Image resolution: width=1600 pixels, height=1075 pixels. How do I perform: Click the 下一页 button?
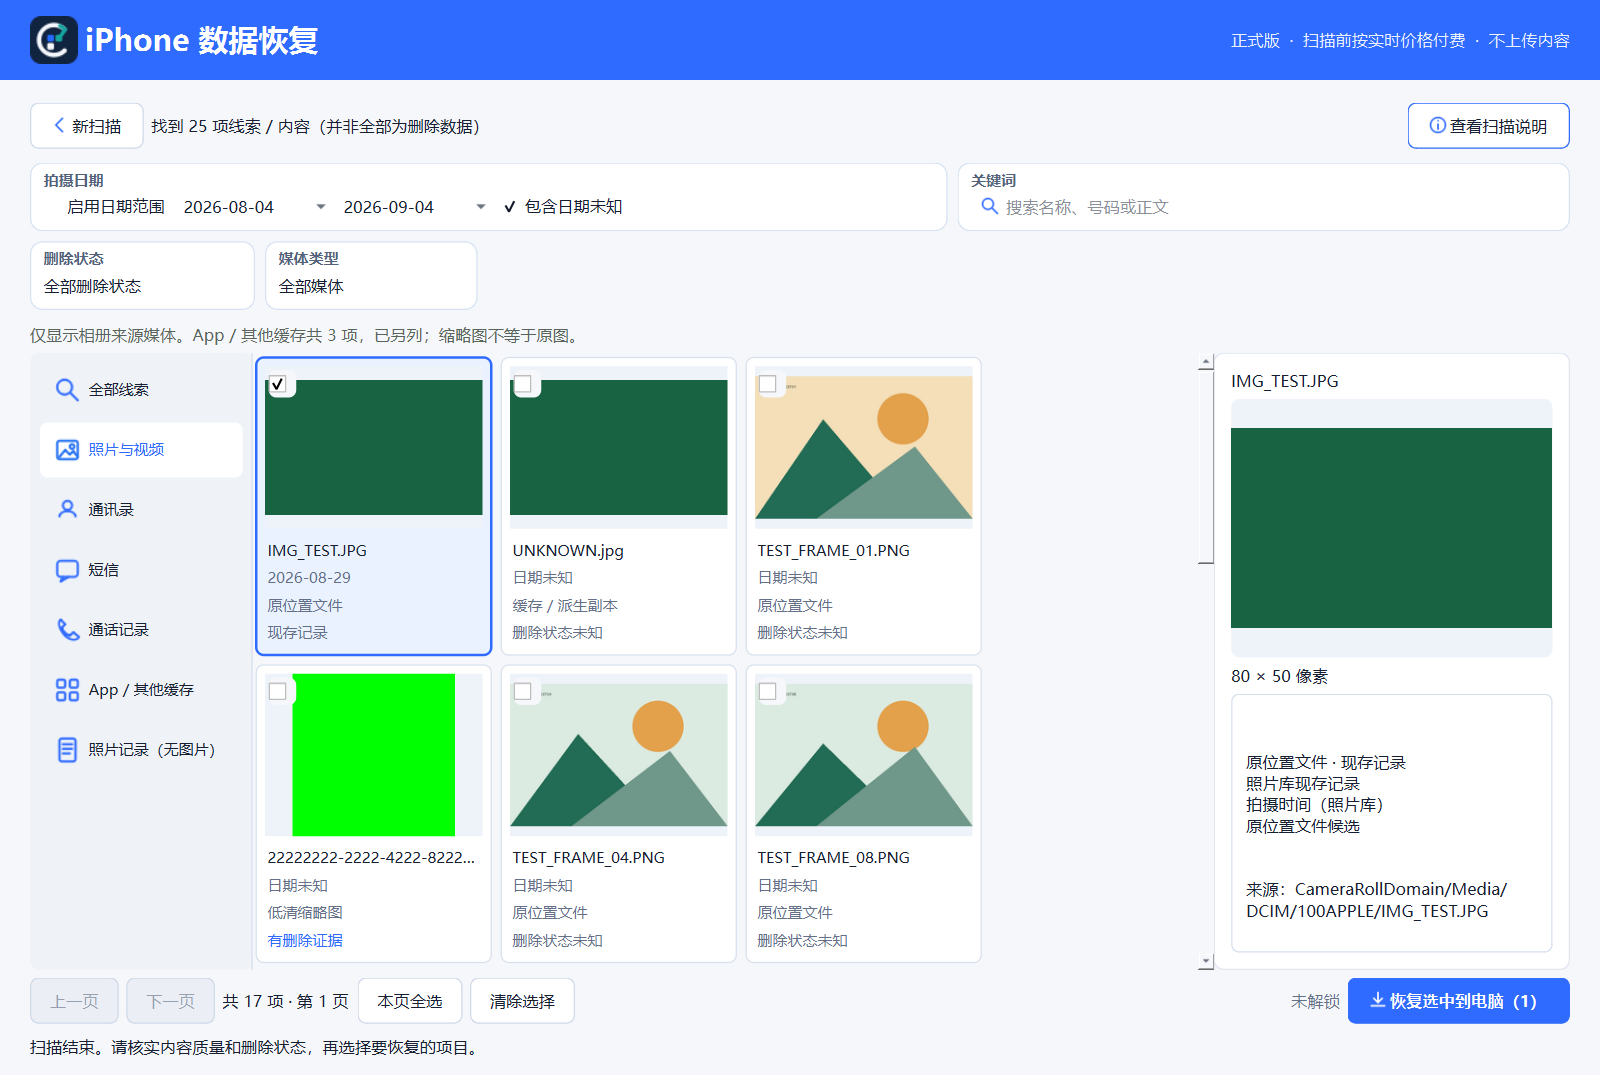pyautogui.click(x=170, y=1001)
